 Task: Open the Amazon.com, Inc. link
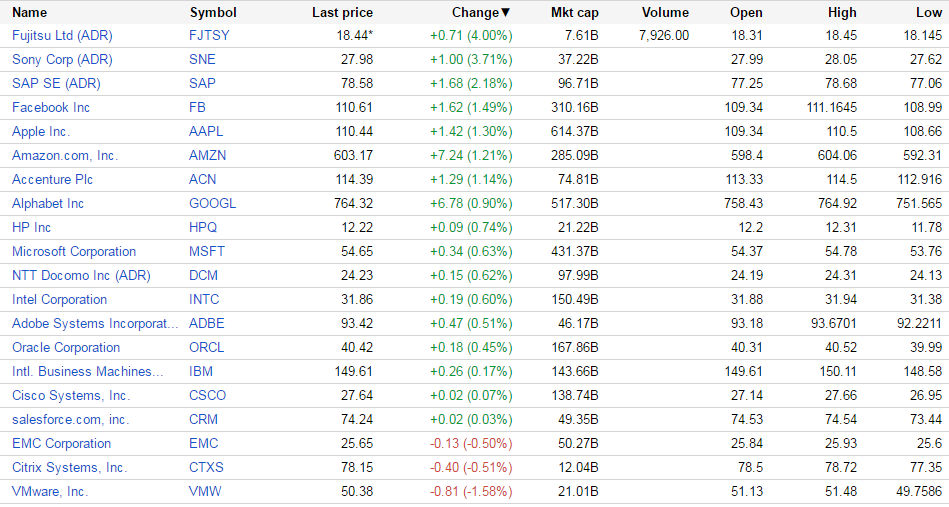coord(65,155)
